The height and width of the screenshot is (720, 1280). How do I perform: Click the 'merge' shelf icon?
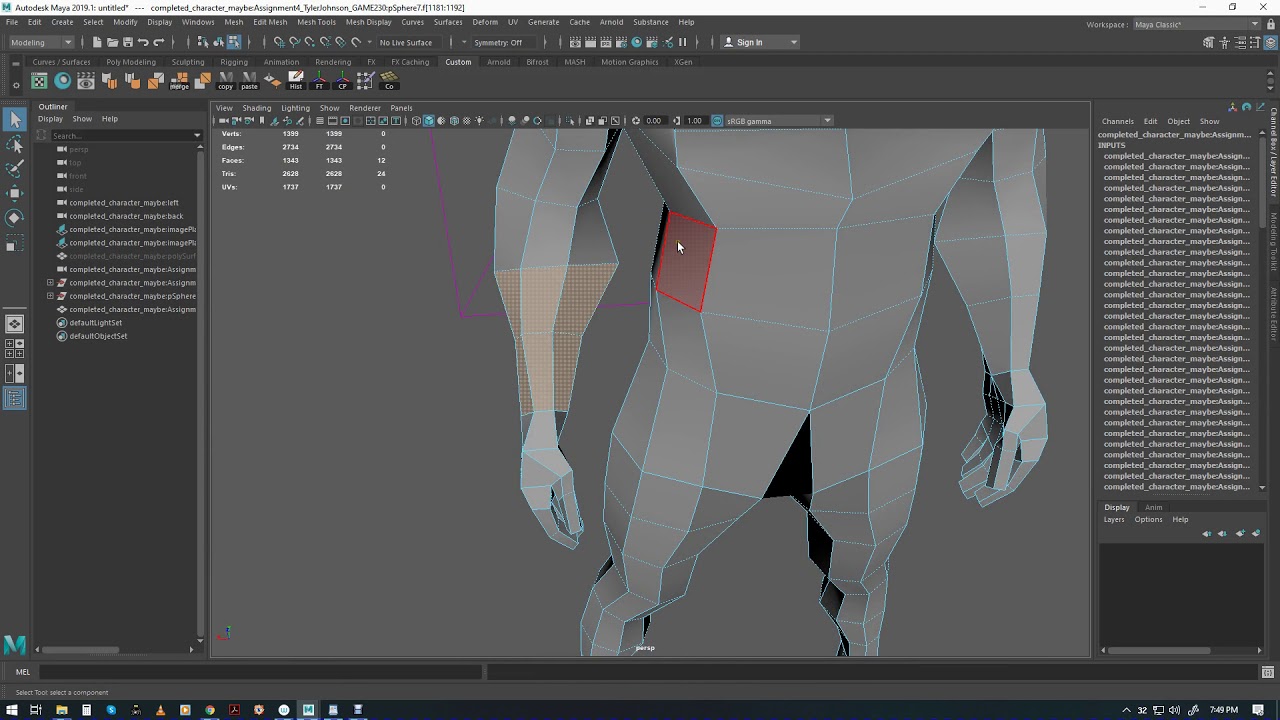tap(179, 81)
